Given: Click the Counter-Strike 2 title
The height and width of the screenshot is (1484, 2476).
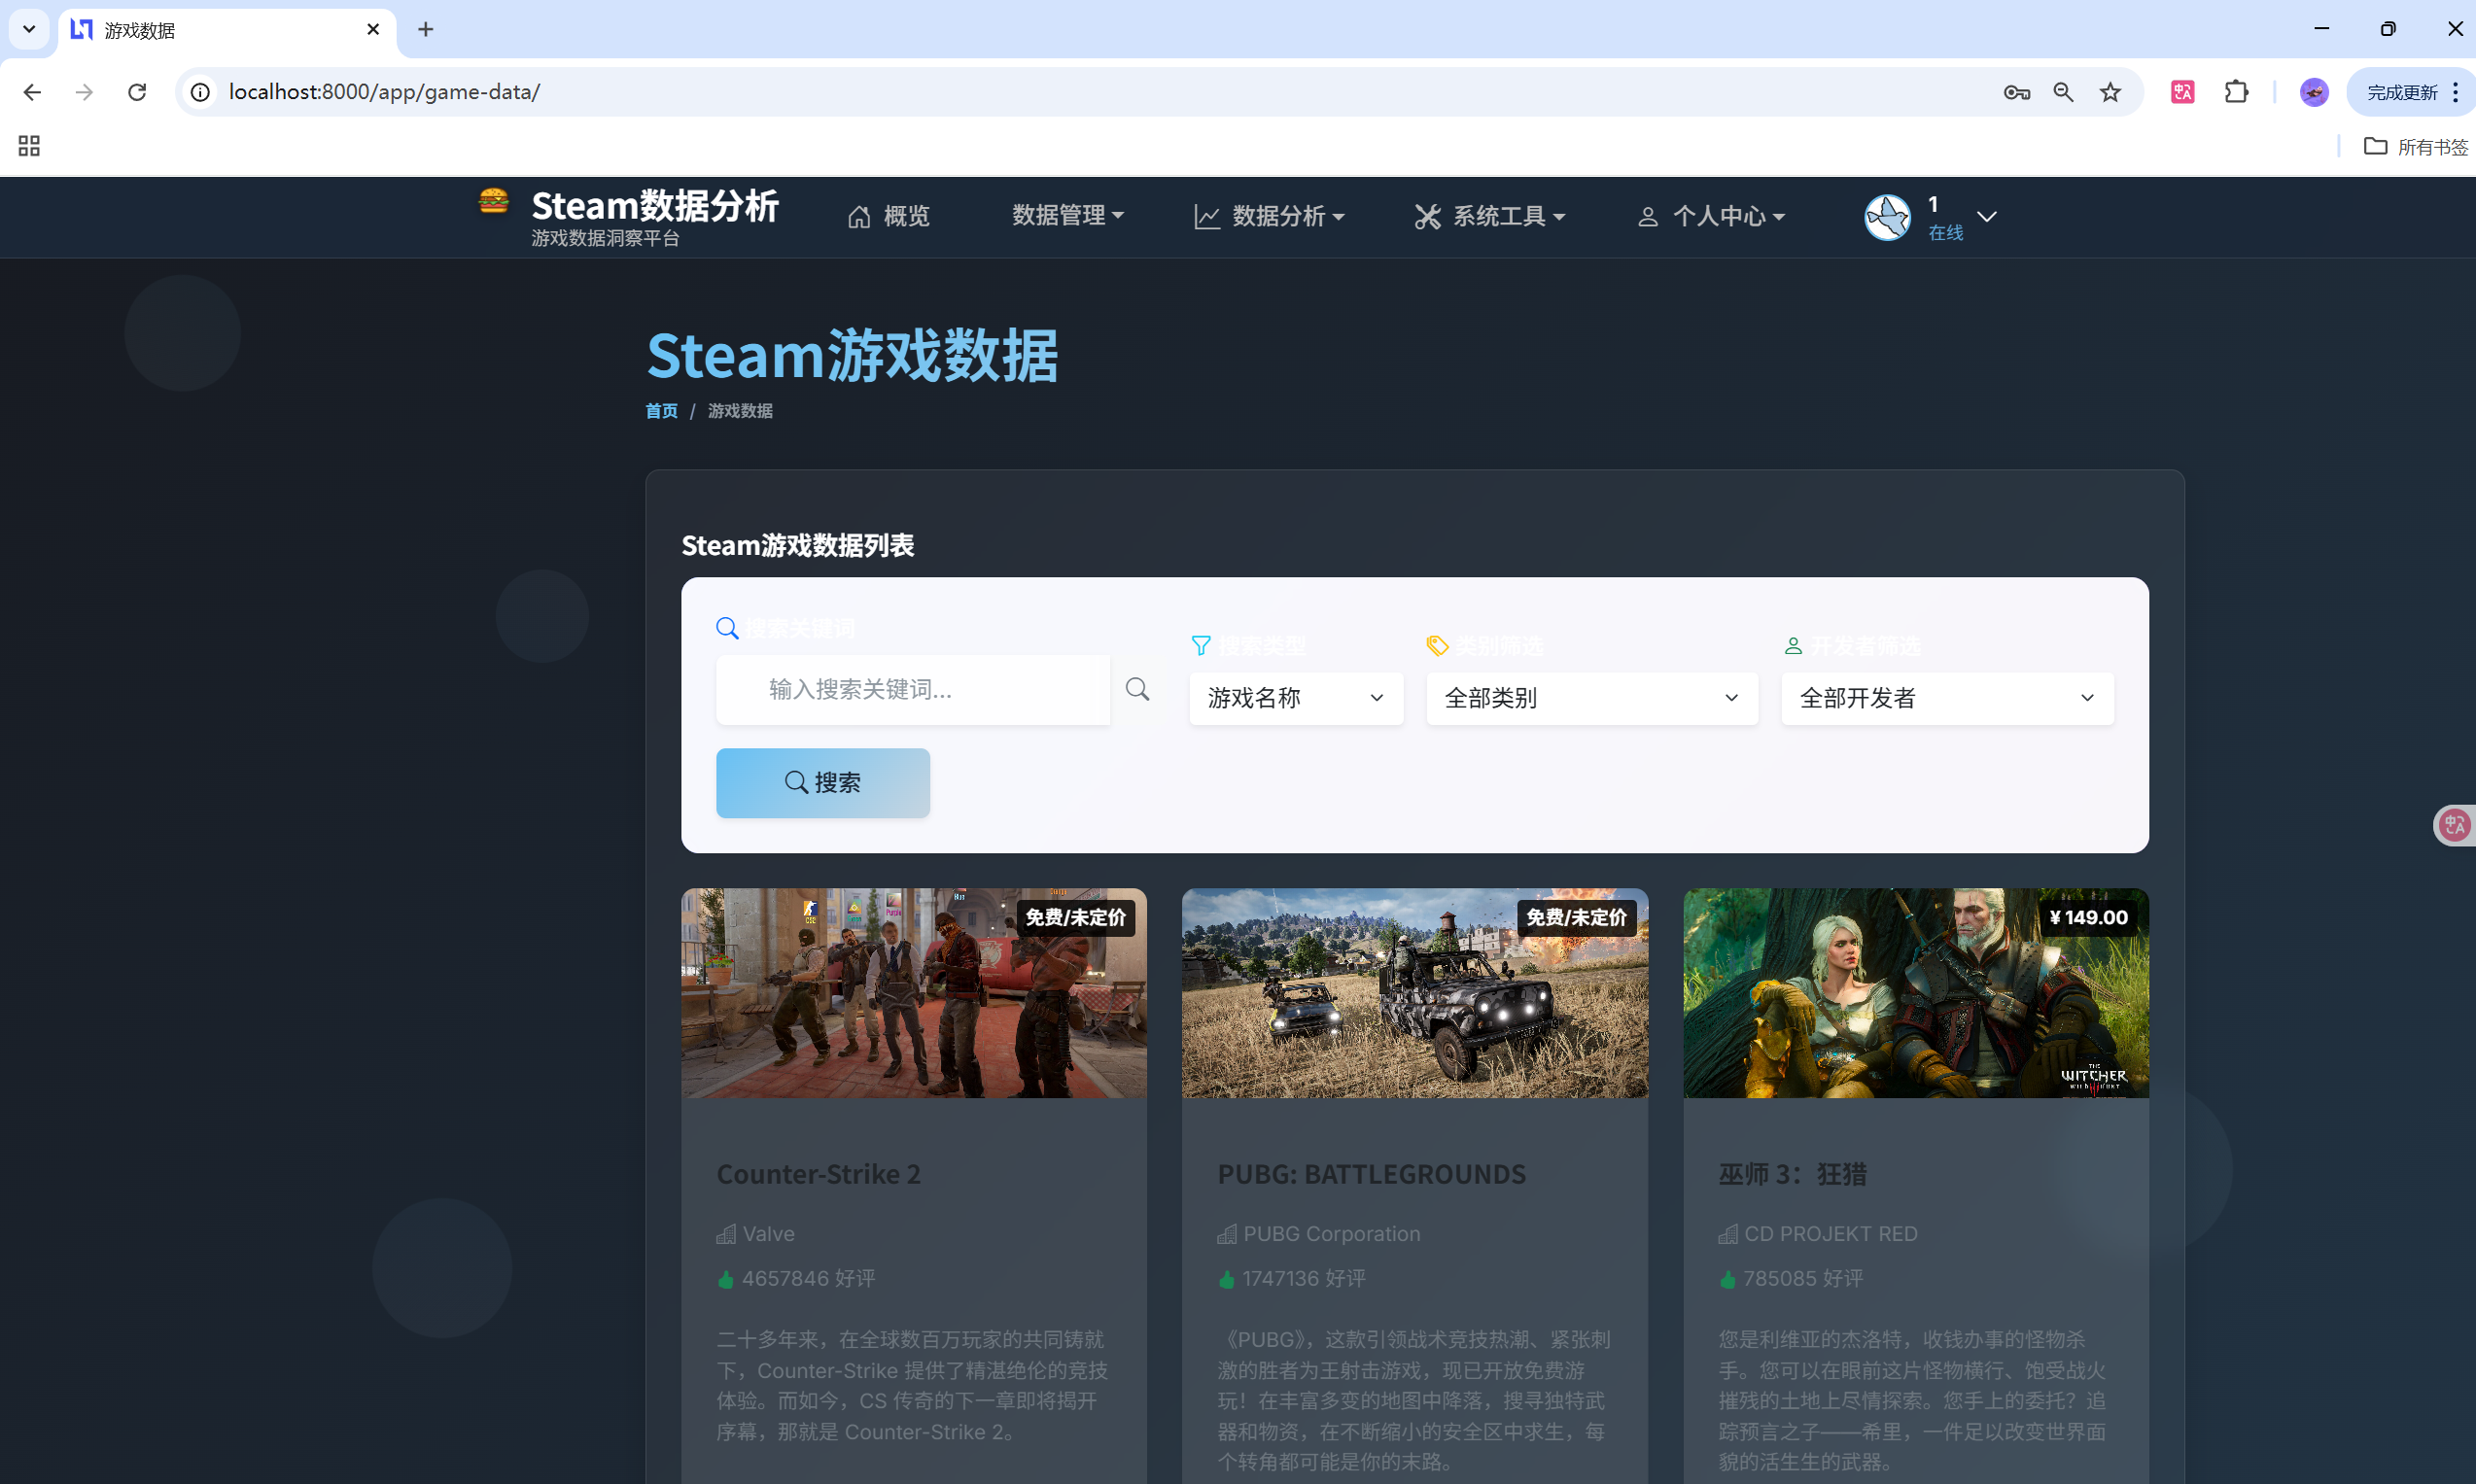Looking at the screenshot, I should point(818,1174).
